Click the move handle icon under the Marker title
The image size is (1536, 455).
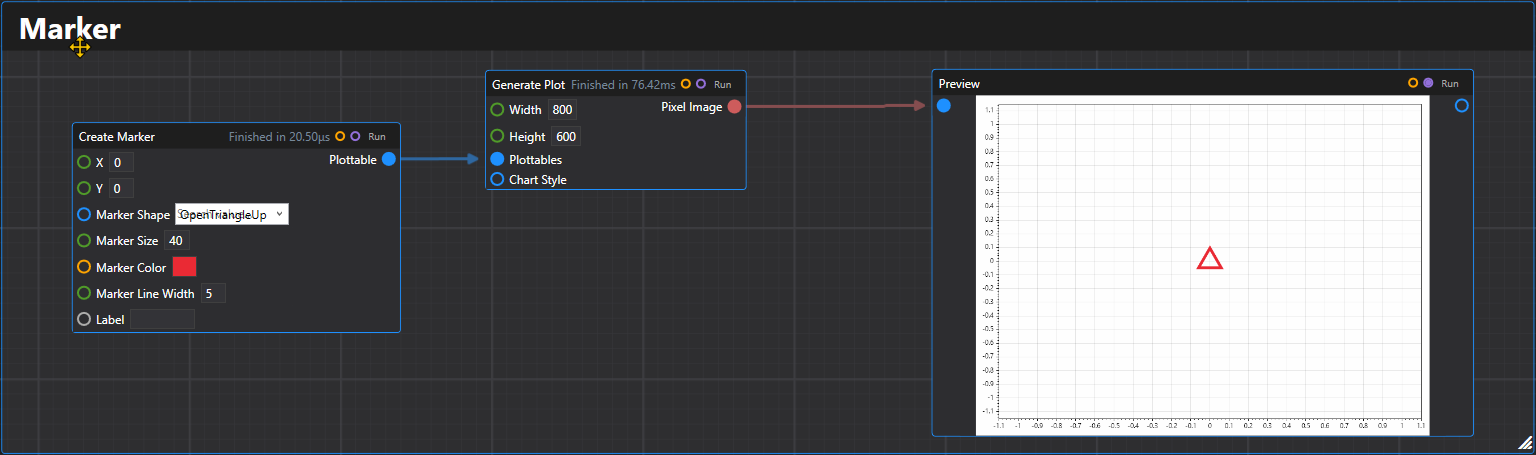80,47
